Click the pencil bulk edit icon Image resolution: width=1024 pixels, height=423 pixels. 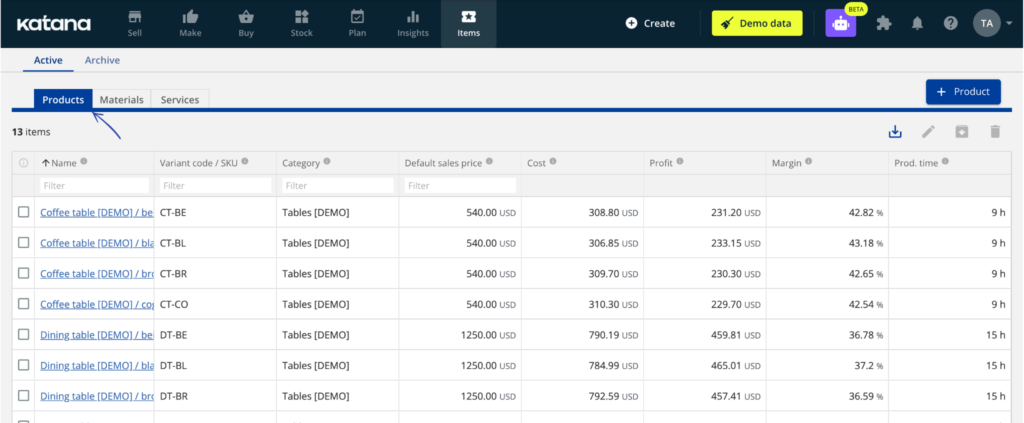point(928,132)
